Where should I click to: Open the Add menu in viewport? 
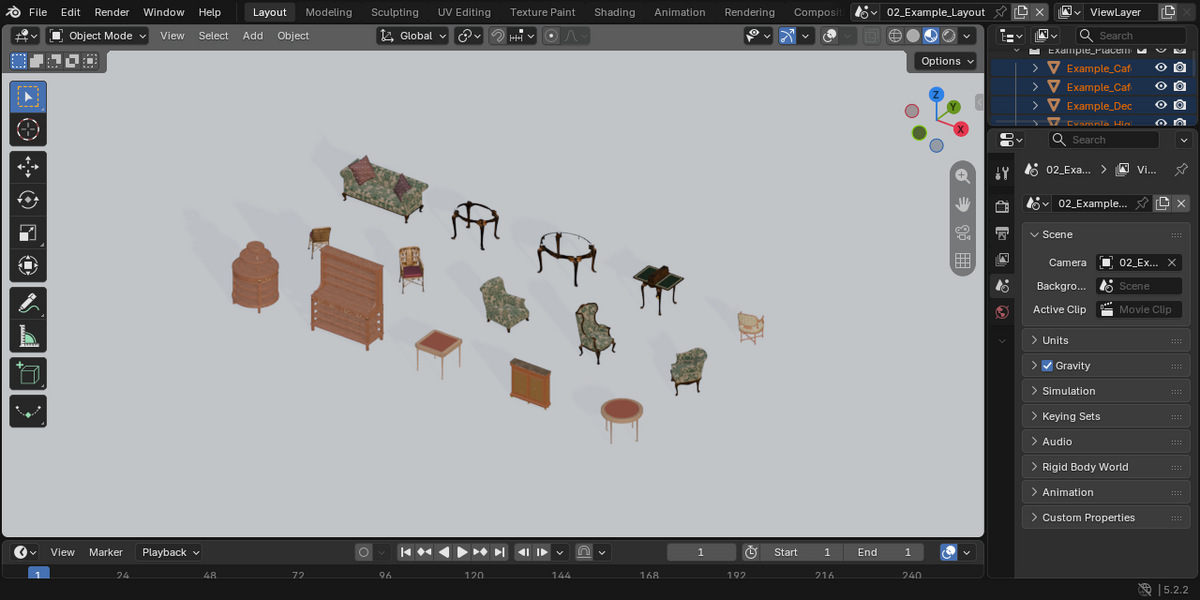coord(253,36)
